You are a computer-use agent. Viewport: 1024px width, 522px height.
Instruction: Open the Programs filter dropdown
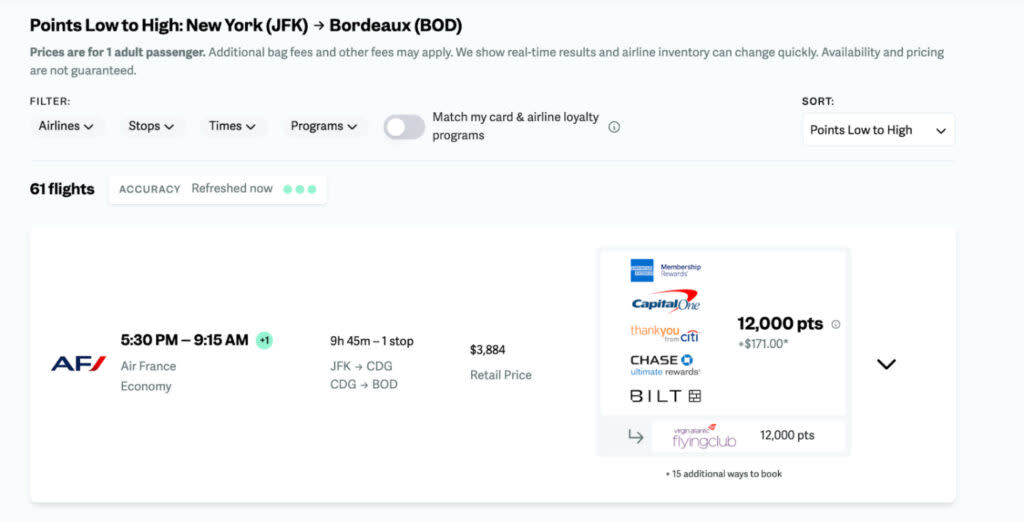[324, 126]
